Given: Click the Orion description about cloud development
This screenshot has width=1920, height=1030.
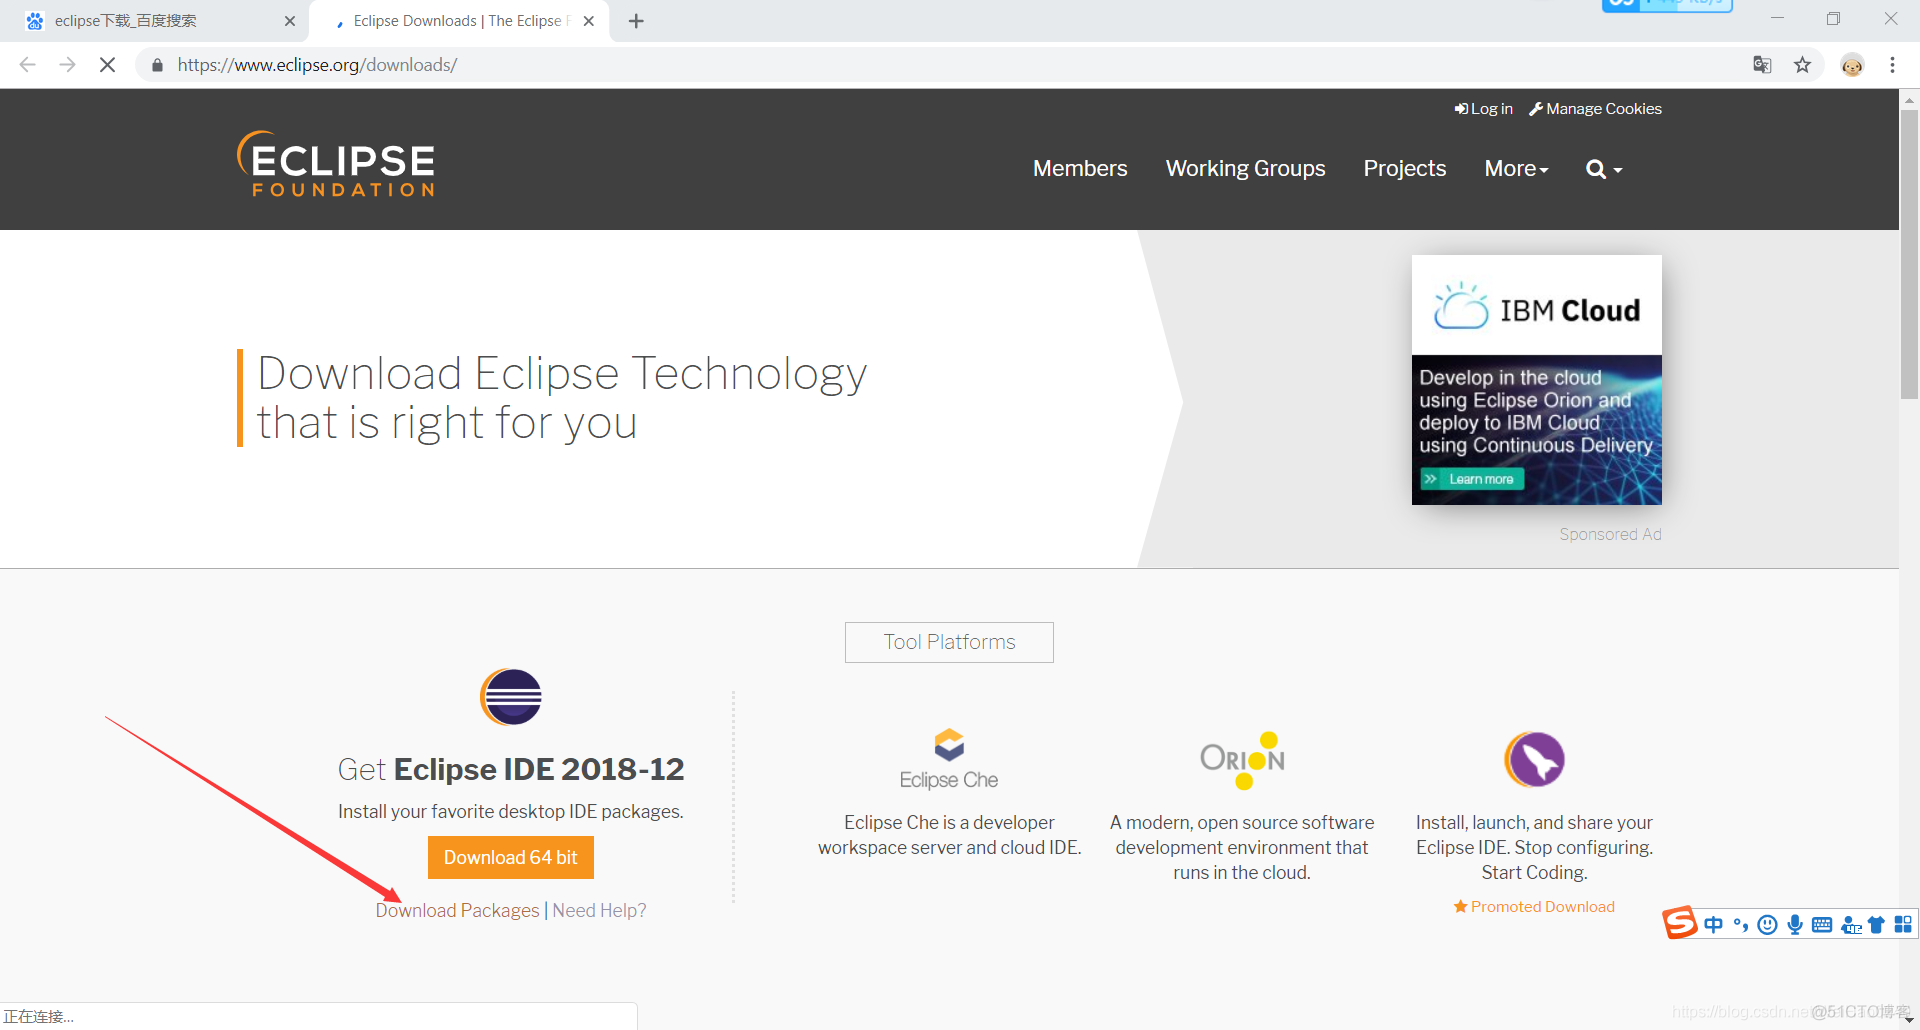Looking at the screenshot, I should click(x=1242, y=847).
